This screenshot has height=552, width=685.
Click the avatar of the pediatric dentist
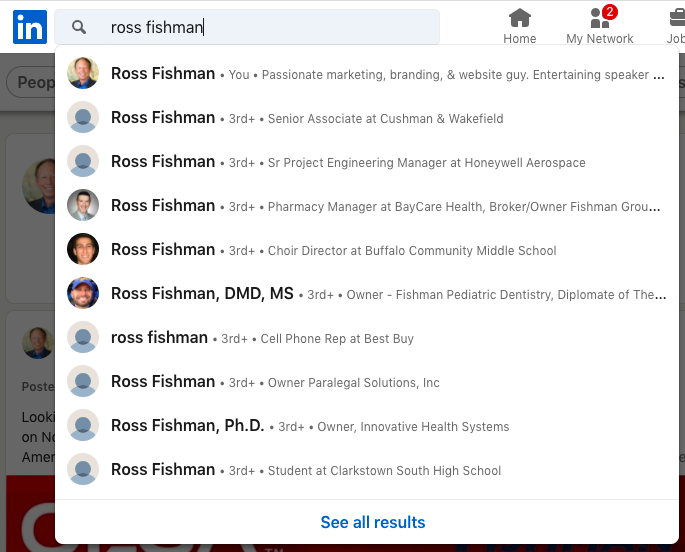click(83, 293)
